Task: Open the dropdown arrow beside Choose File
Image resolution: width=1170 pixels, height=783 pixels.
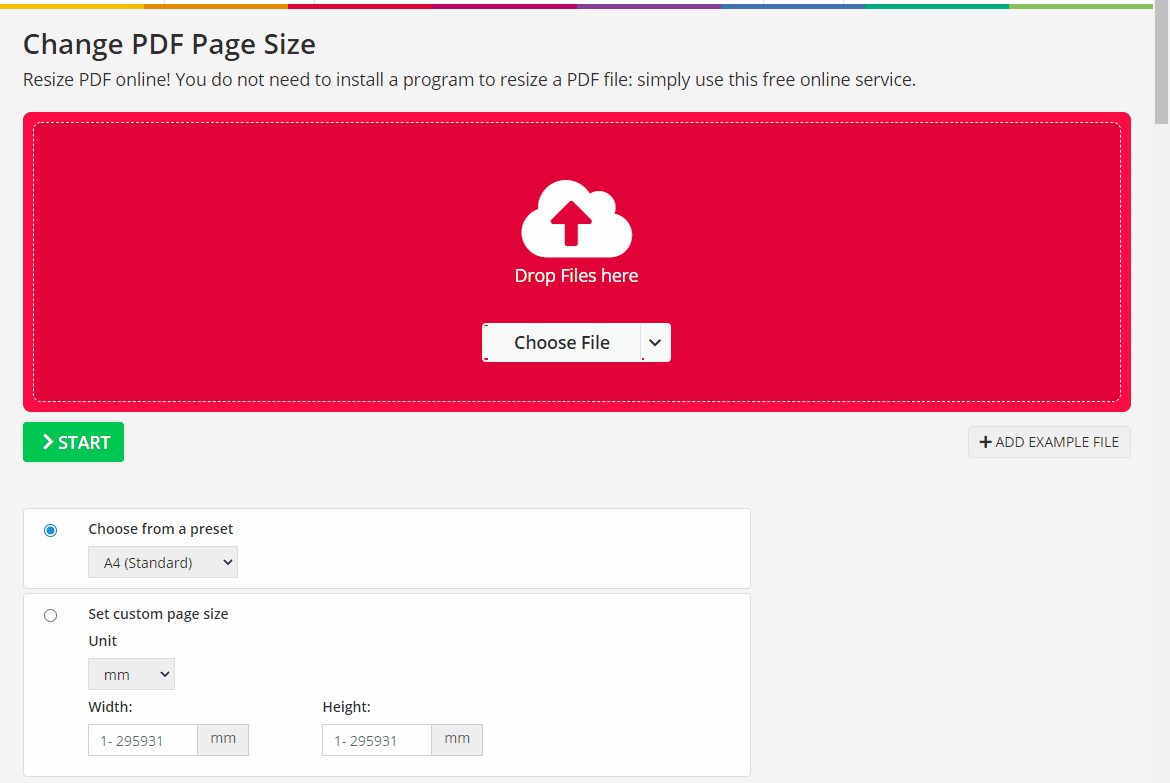Action: [655, 343]
